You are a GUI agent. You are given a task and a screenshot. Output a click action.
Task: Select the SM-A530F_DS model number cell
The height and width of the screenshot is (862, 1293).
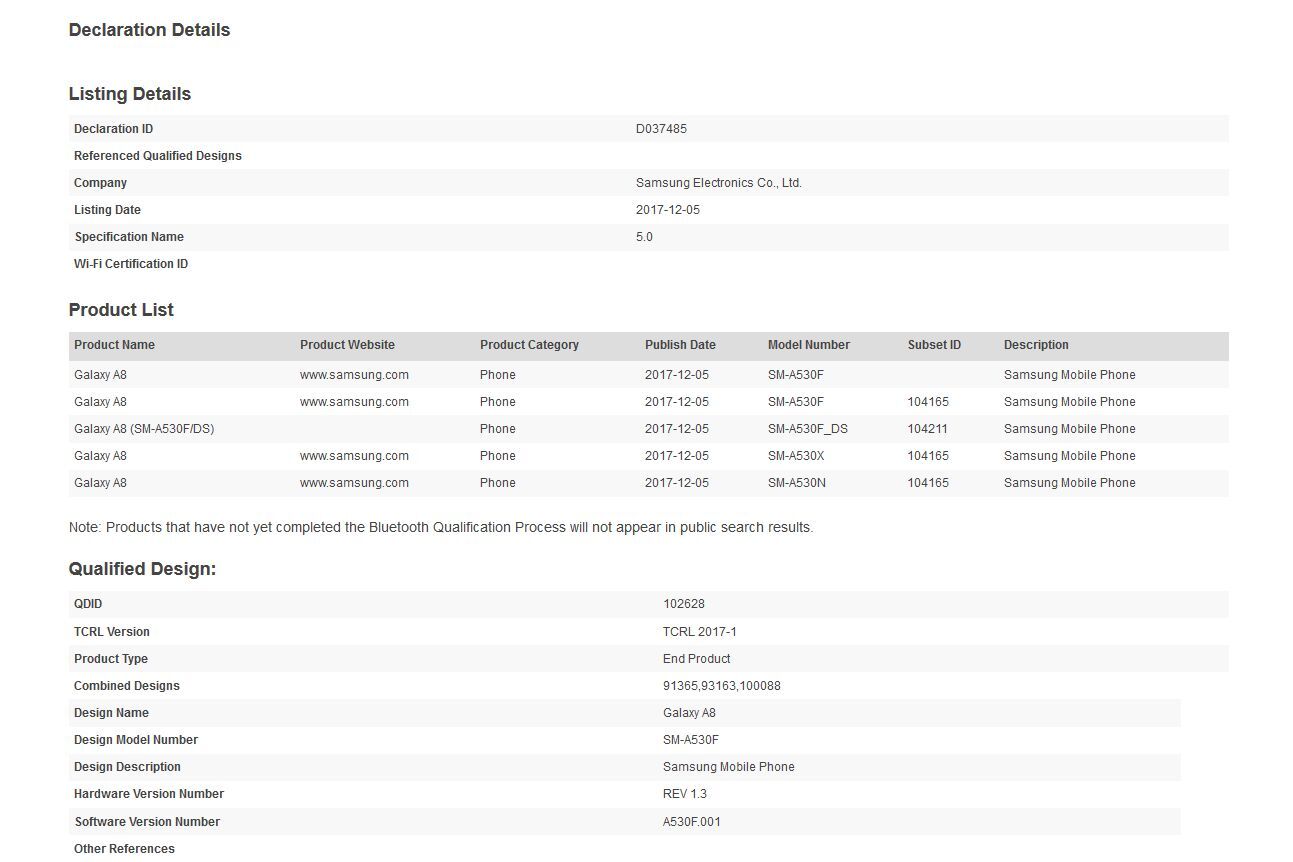[x=807, y=429]
